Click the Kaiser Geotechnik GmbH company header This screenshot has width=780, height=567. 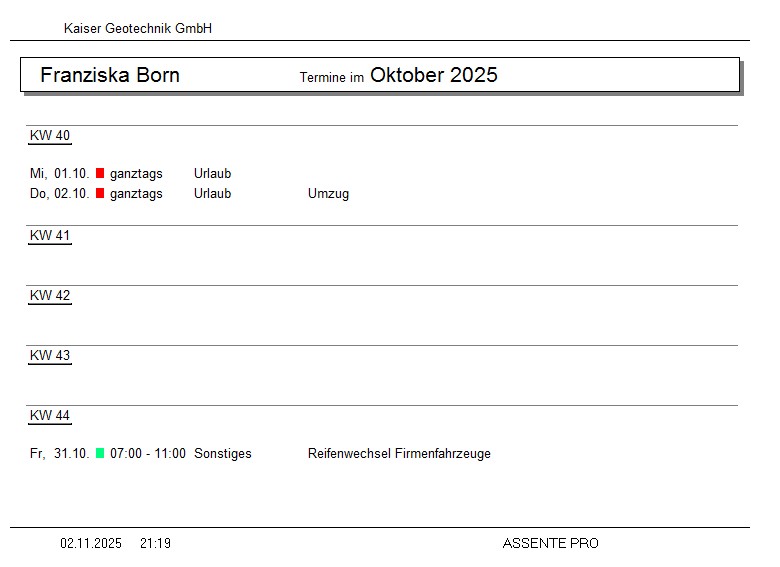coord(138,29)
